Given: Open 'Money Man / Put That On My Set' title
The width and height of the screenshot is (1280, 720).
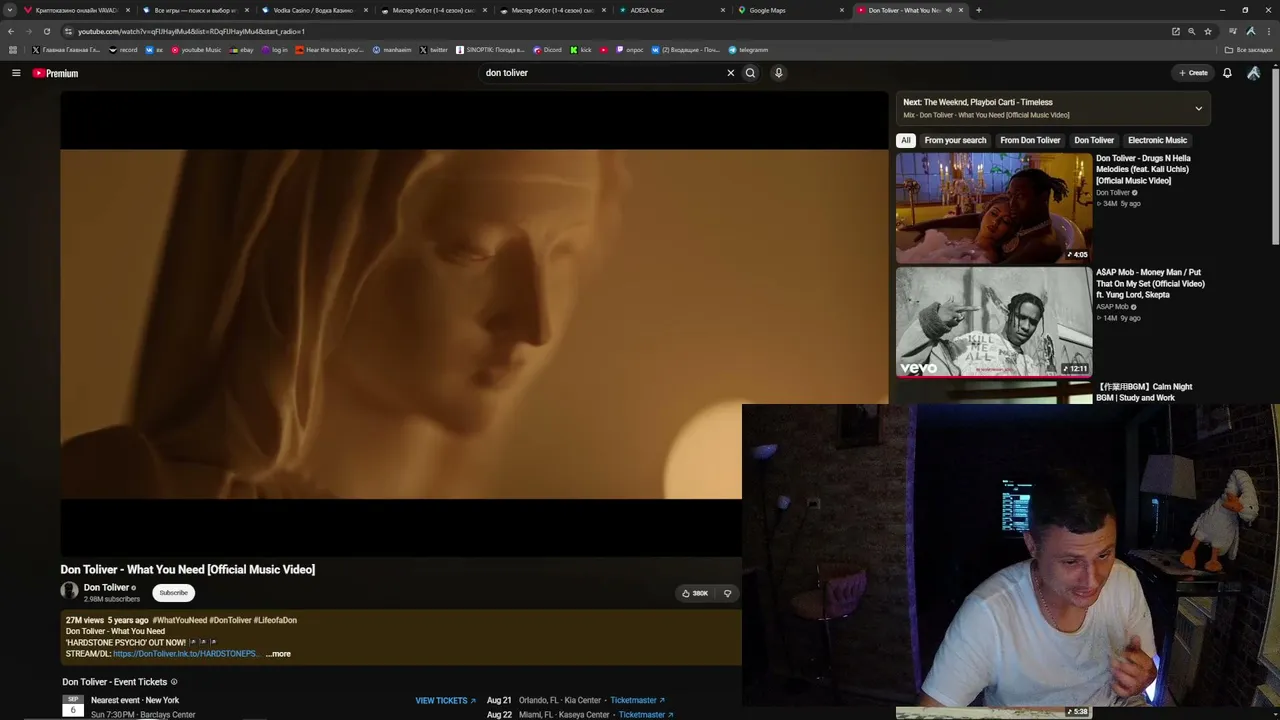Looking at the screenshot, I should [1150, 283].
